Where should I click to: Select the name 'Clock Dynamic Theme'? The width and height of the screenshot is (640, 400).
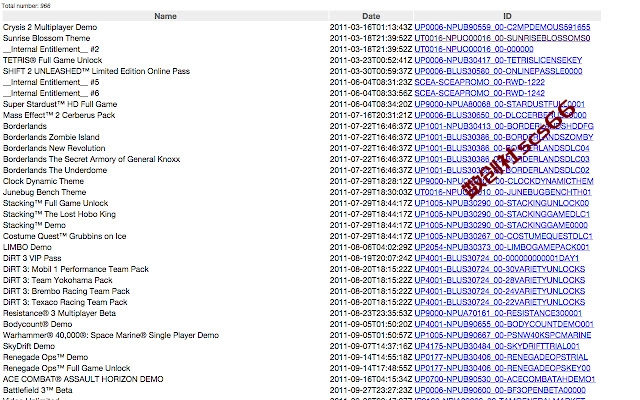[x=43, y=181]
